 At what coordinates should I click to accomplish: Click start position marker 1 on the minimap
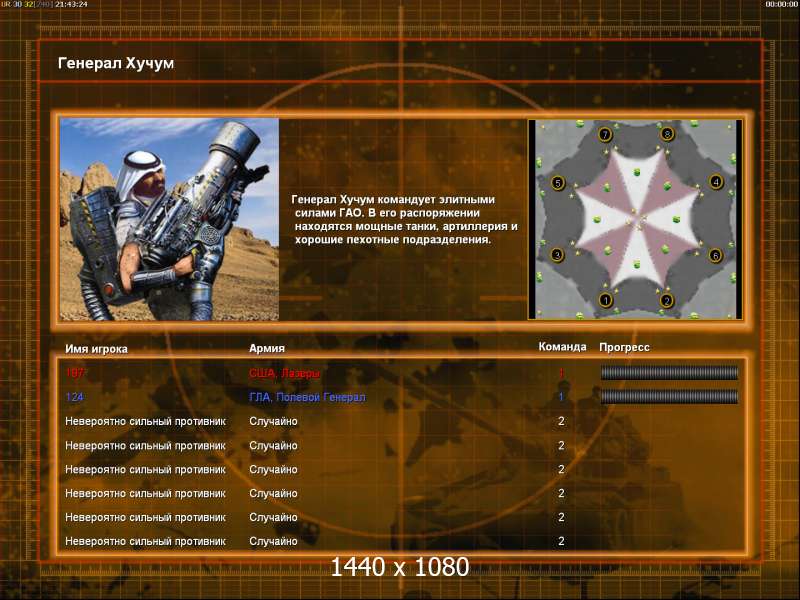(x=605, y=300)
